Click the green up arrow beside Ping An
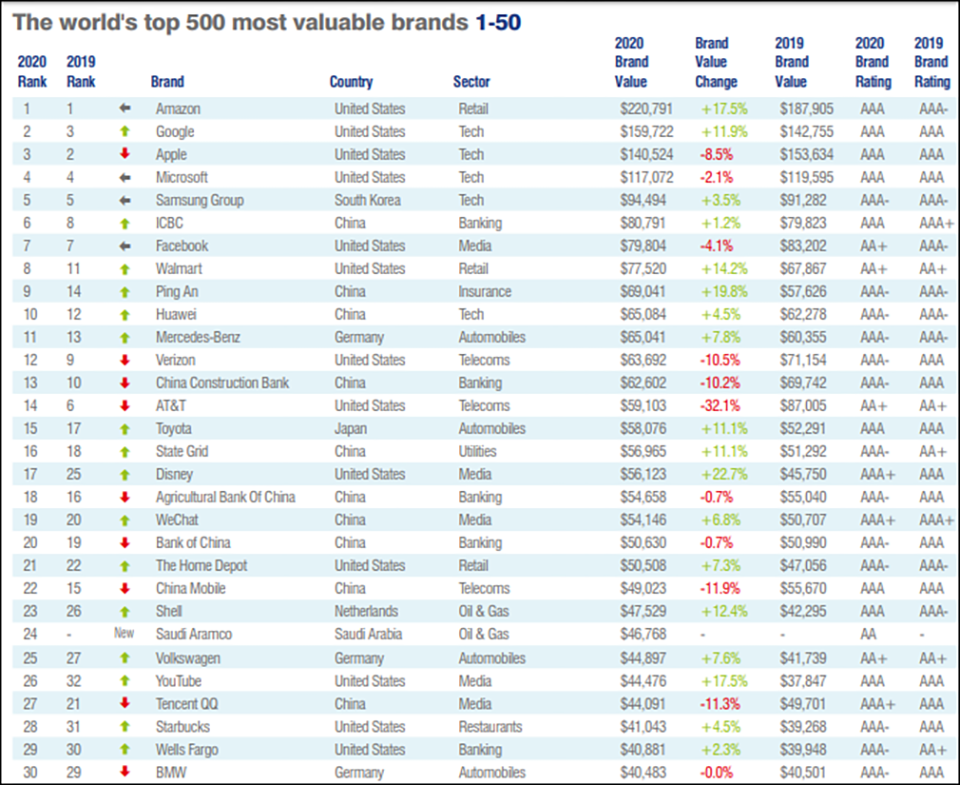 tap(125, 292)
